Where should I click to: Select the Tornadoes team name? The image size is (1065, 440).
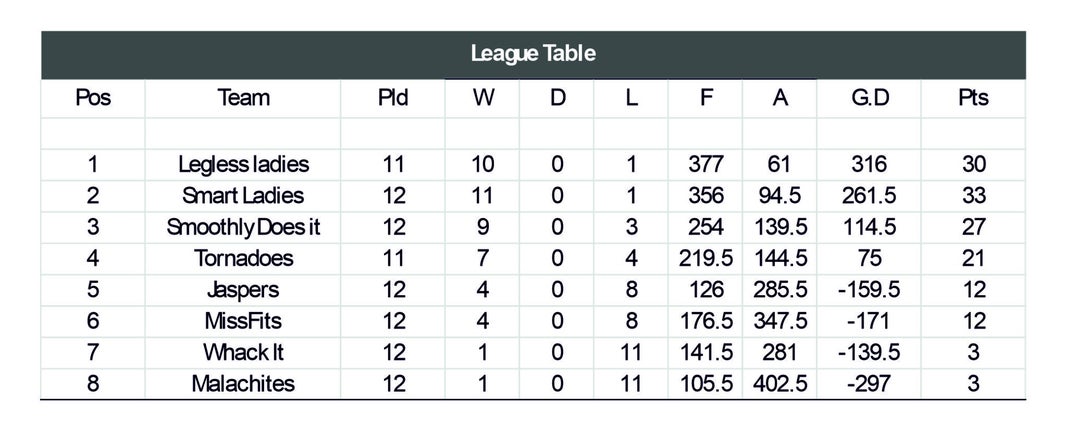click(243, 259)
